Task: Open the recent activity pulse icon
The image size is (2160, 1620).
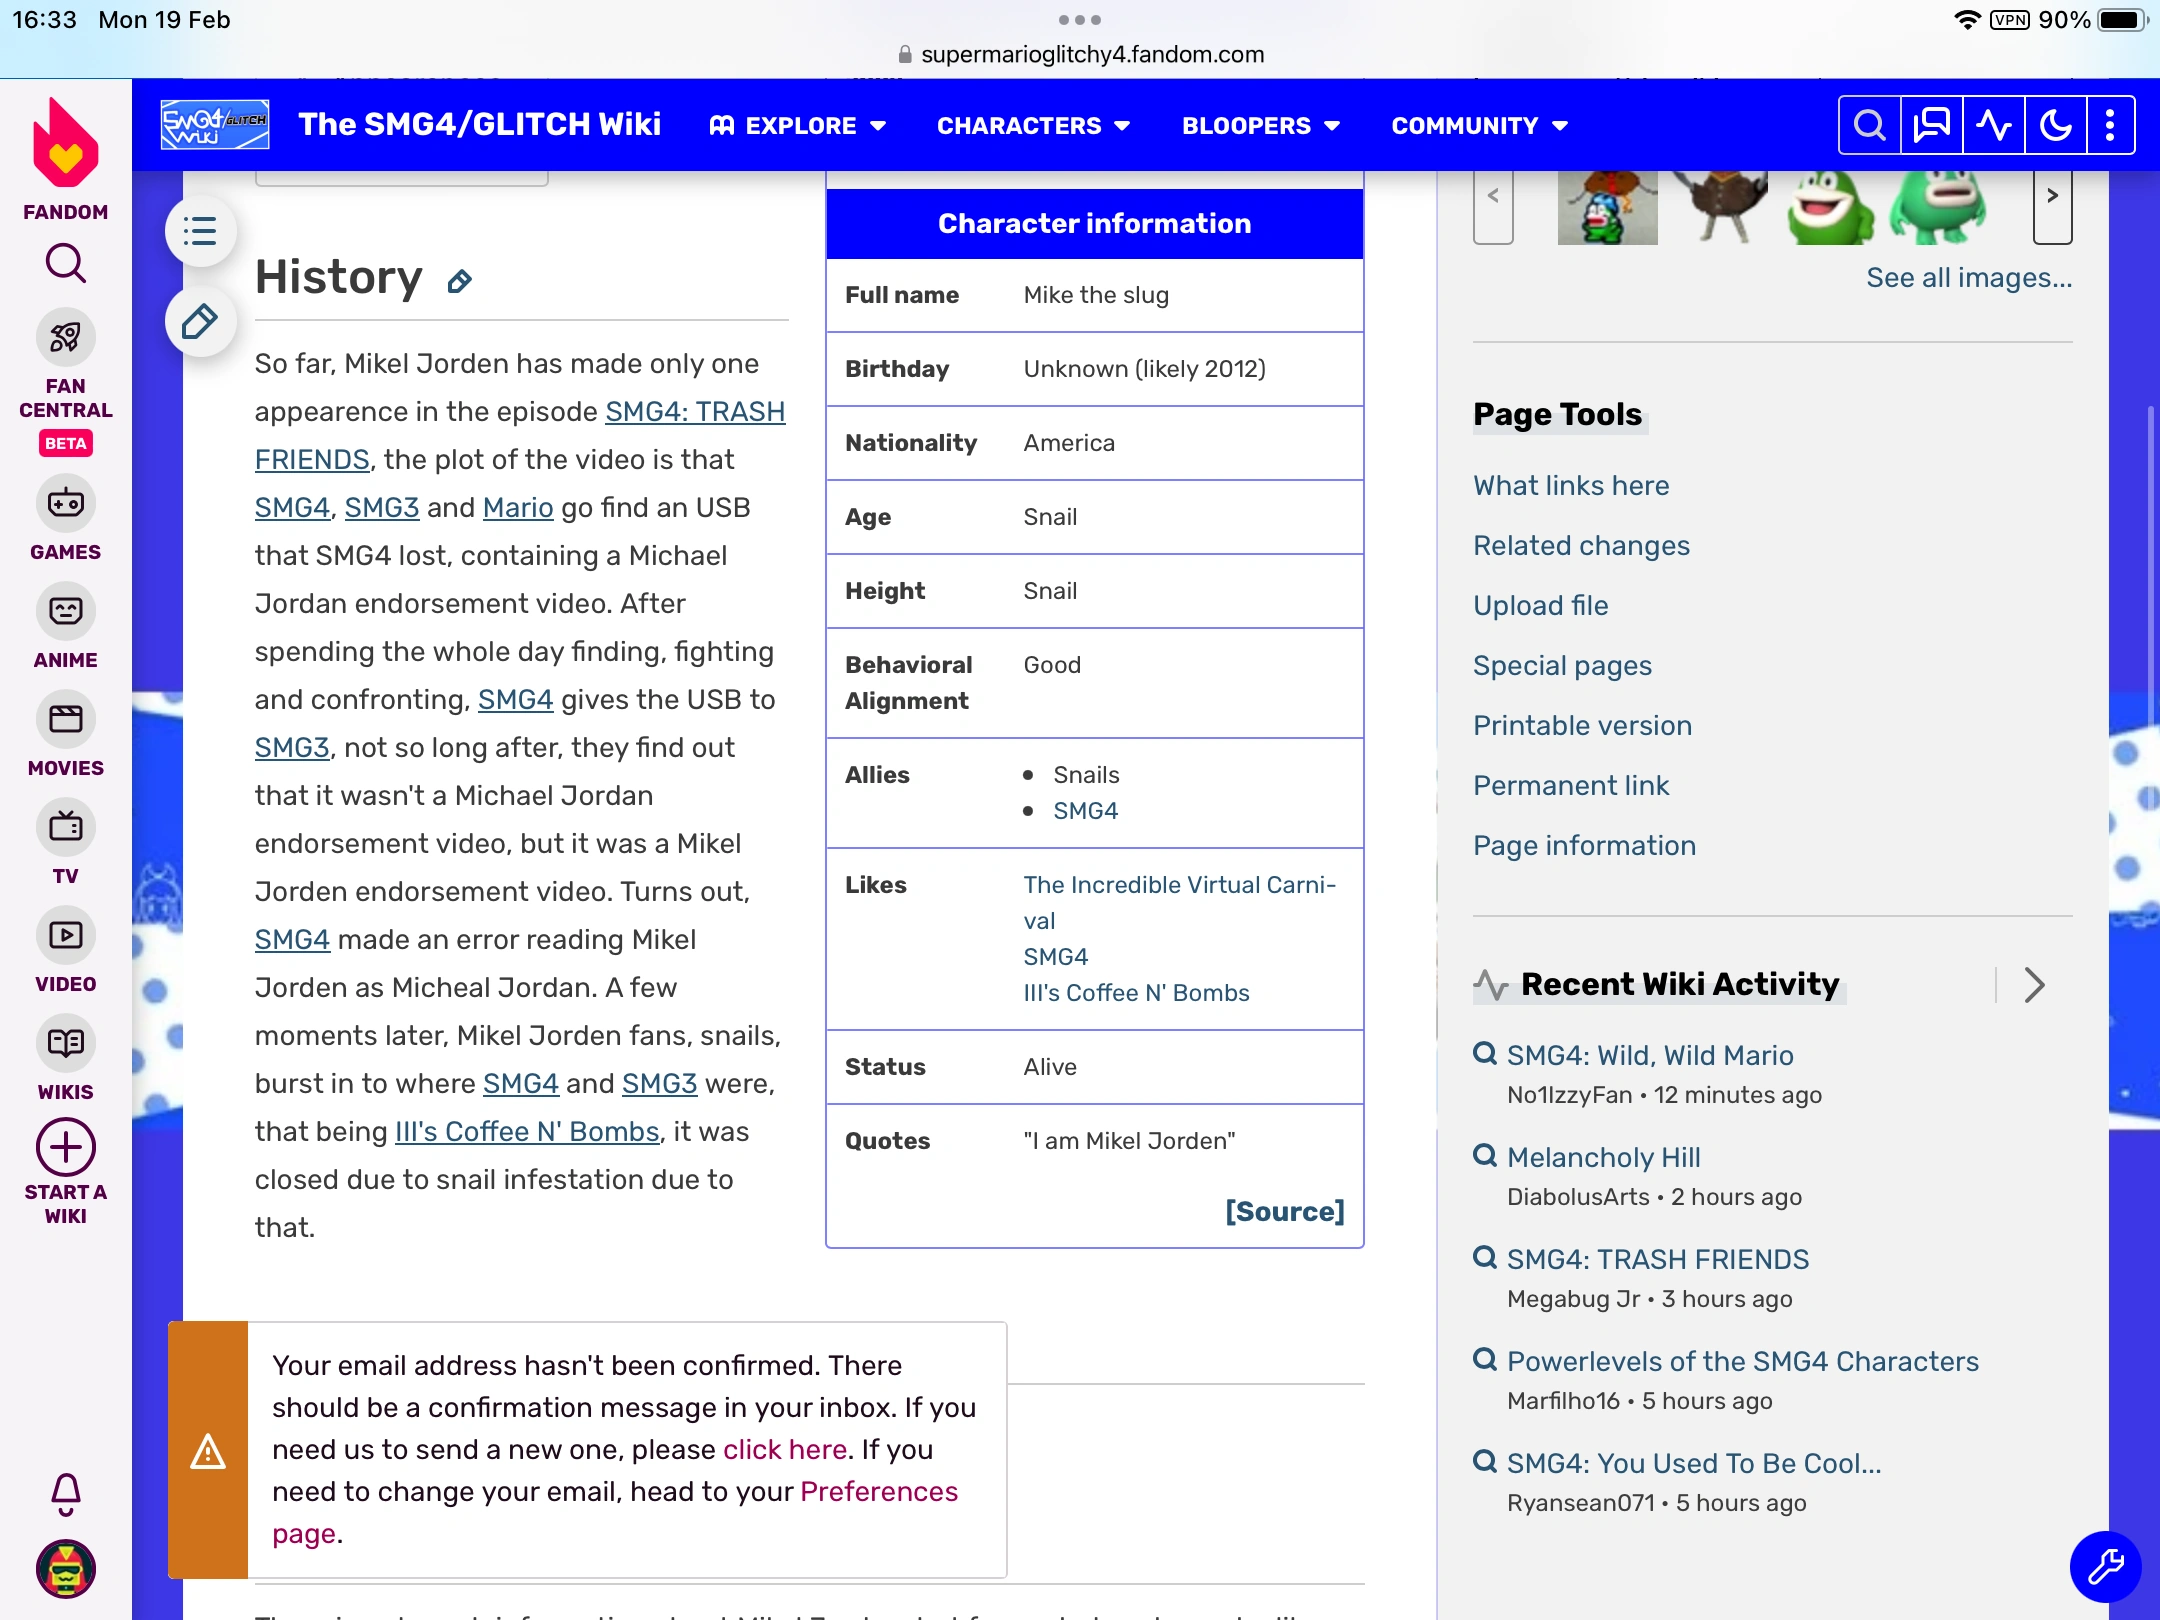Action: [x=1993, y=126]
